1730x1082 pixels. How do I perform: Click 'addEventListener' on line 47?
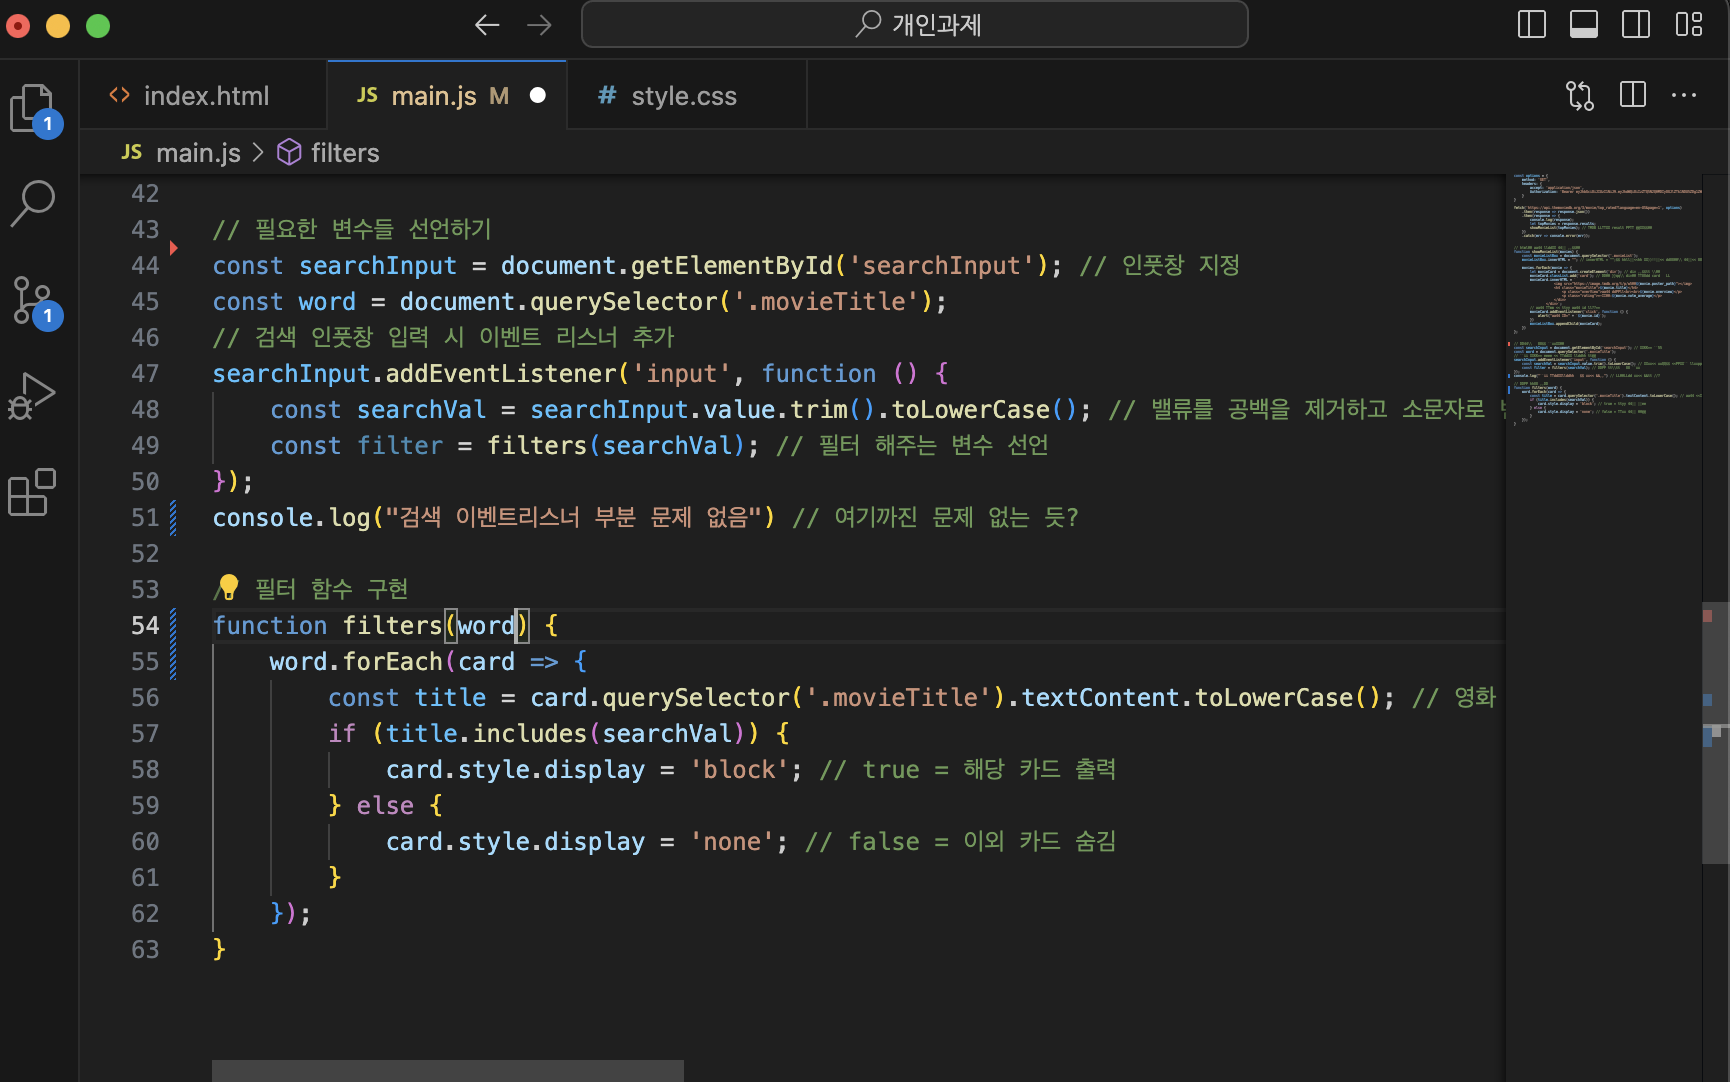tap(501, 374)
